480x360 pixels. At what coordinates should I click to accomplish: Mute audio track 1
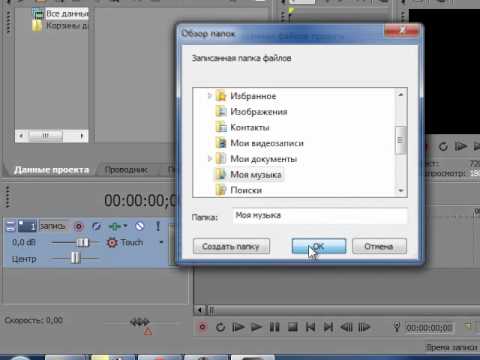(140, 227)
